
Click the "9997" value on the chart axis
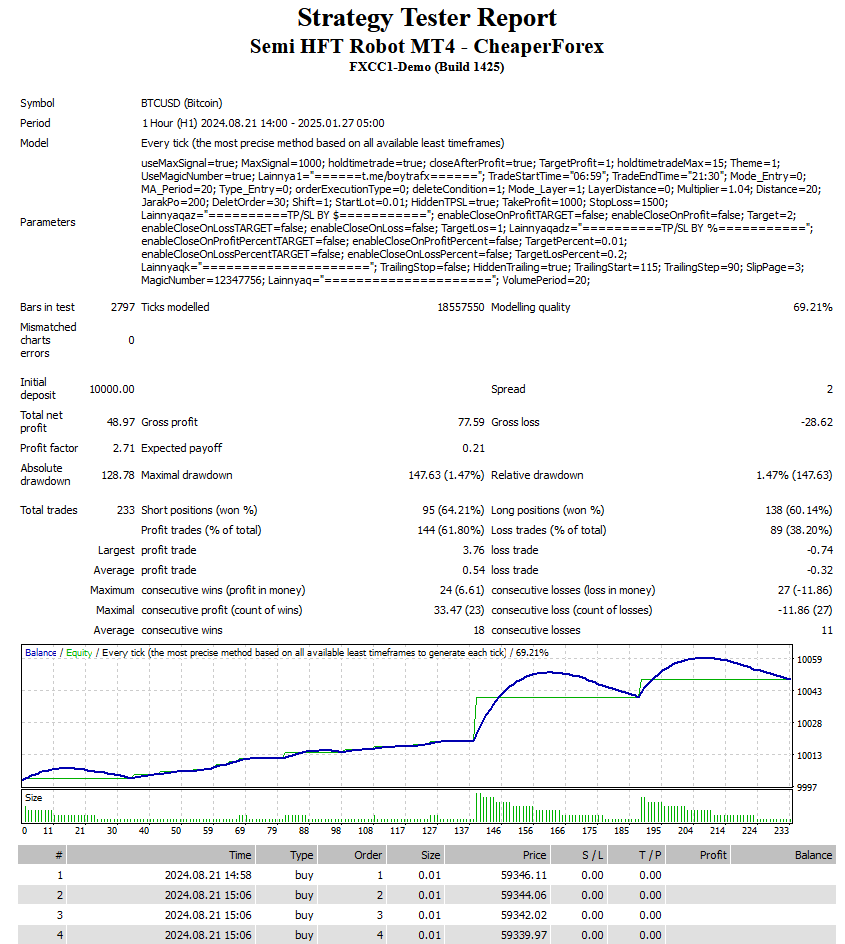(x=807, y=787)
